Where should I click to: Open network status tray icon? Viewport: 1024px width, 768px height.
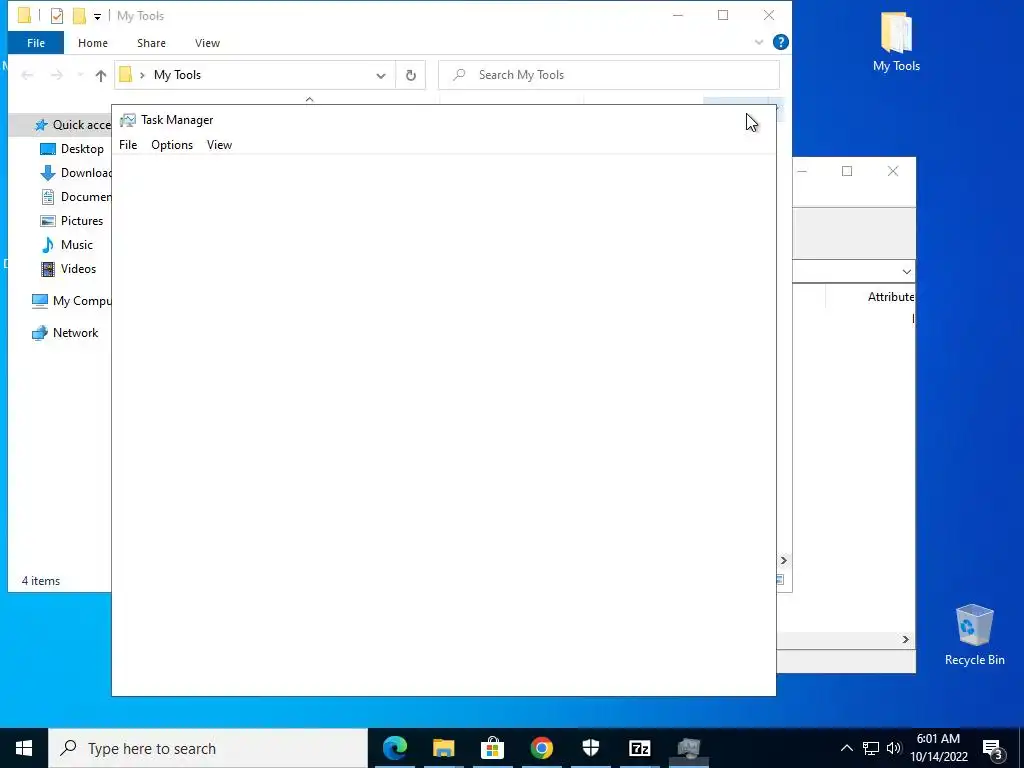click(x=871, y=748)
